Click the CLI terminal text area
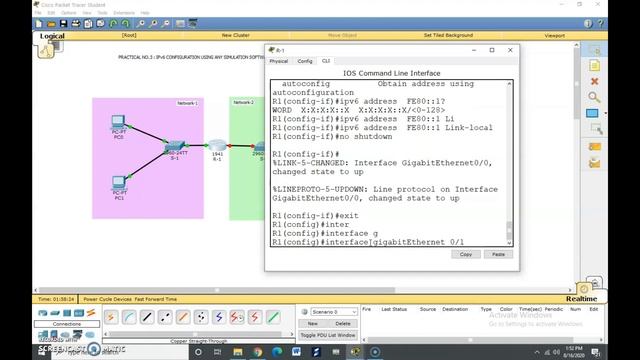 (x=389, y=163)
